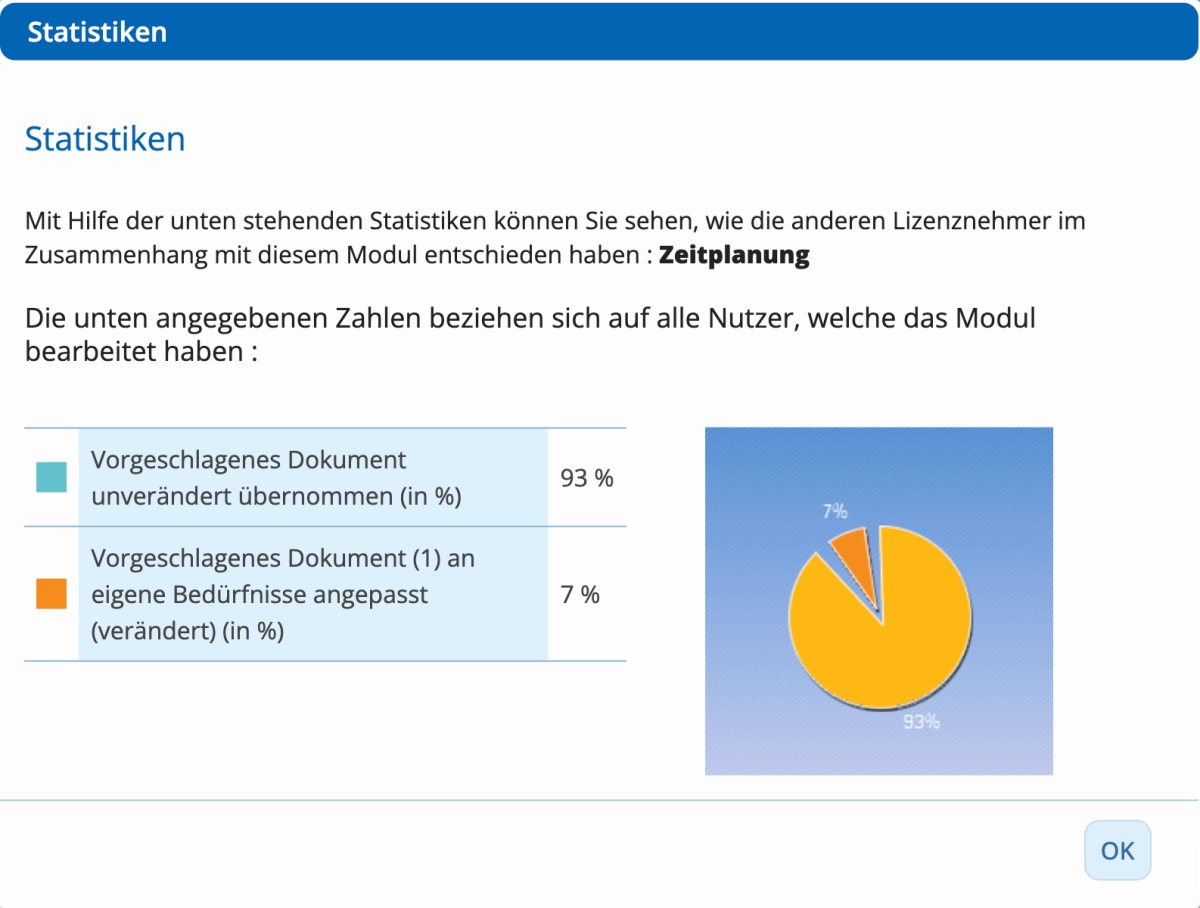The height and width of the screenshot is (908, 1200).
Task: Click the blue Statistiken heading
Action: pos(104,138)
